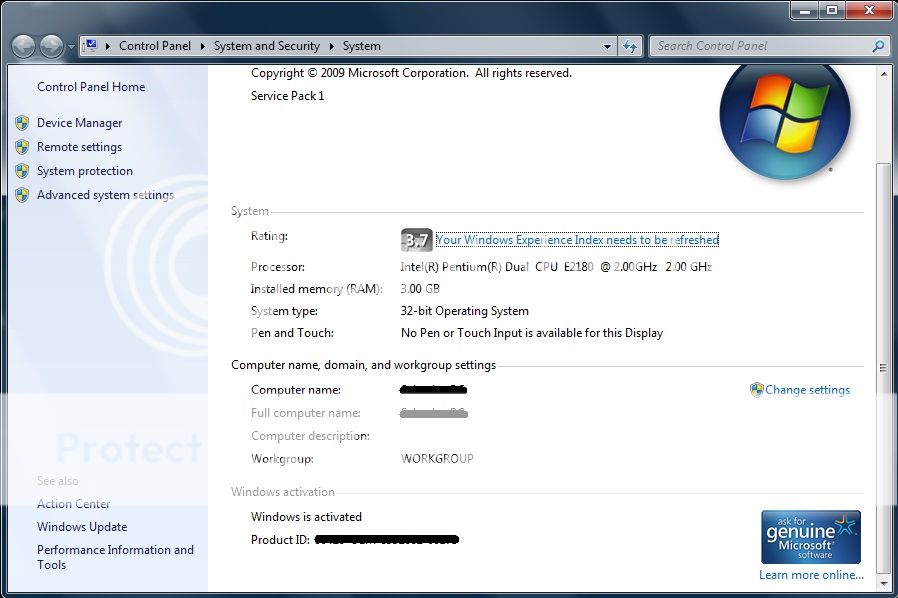Expand the address bar previous locations dropdown
The image size is (898, 598).
coord(607,46)
